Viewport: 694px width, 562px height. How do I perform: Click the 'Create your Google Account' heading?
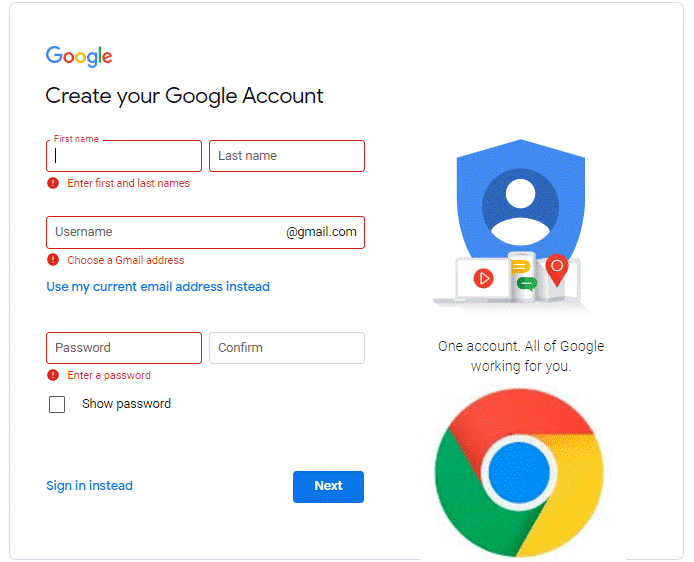click(184, 96)
